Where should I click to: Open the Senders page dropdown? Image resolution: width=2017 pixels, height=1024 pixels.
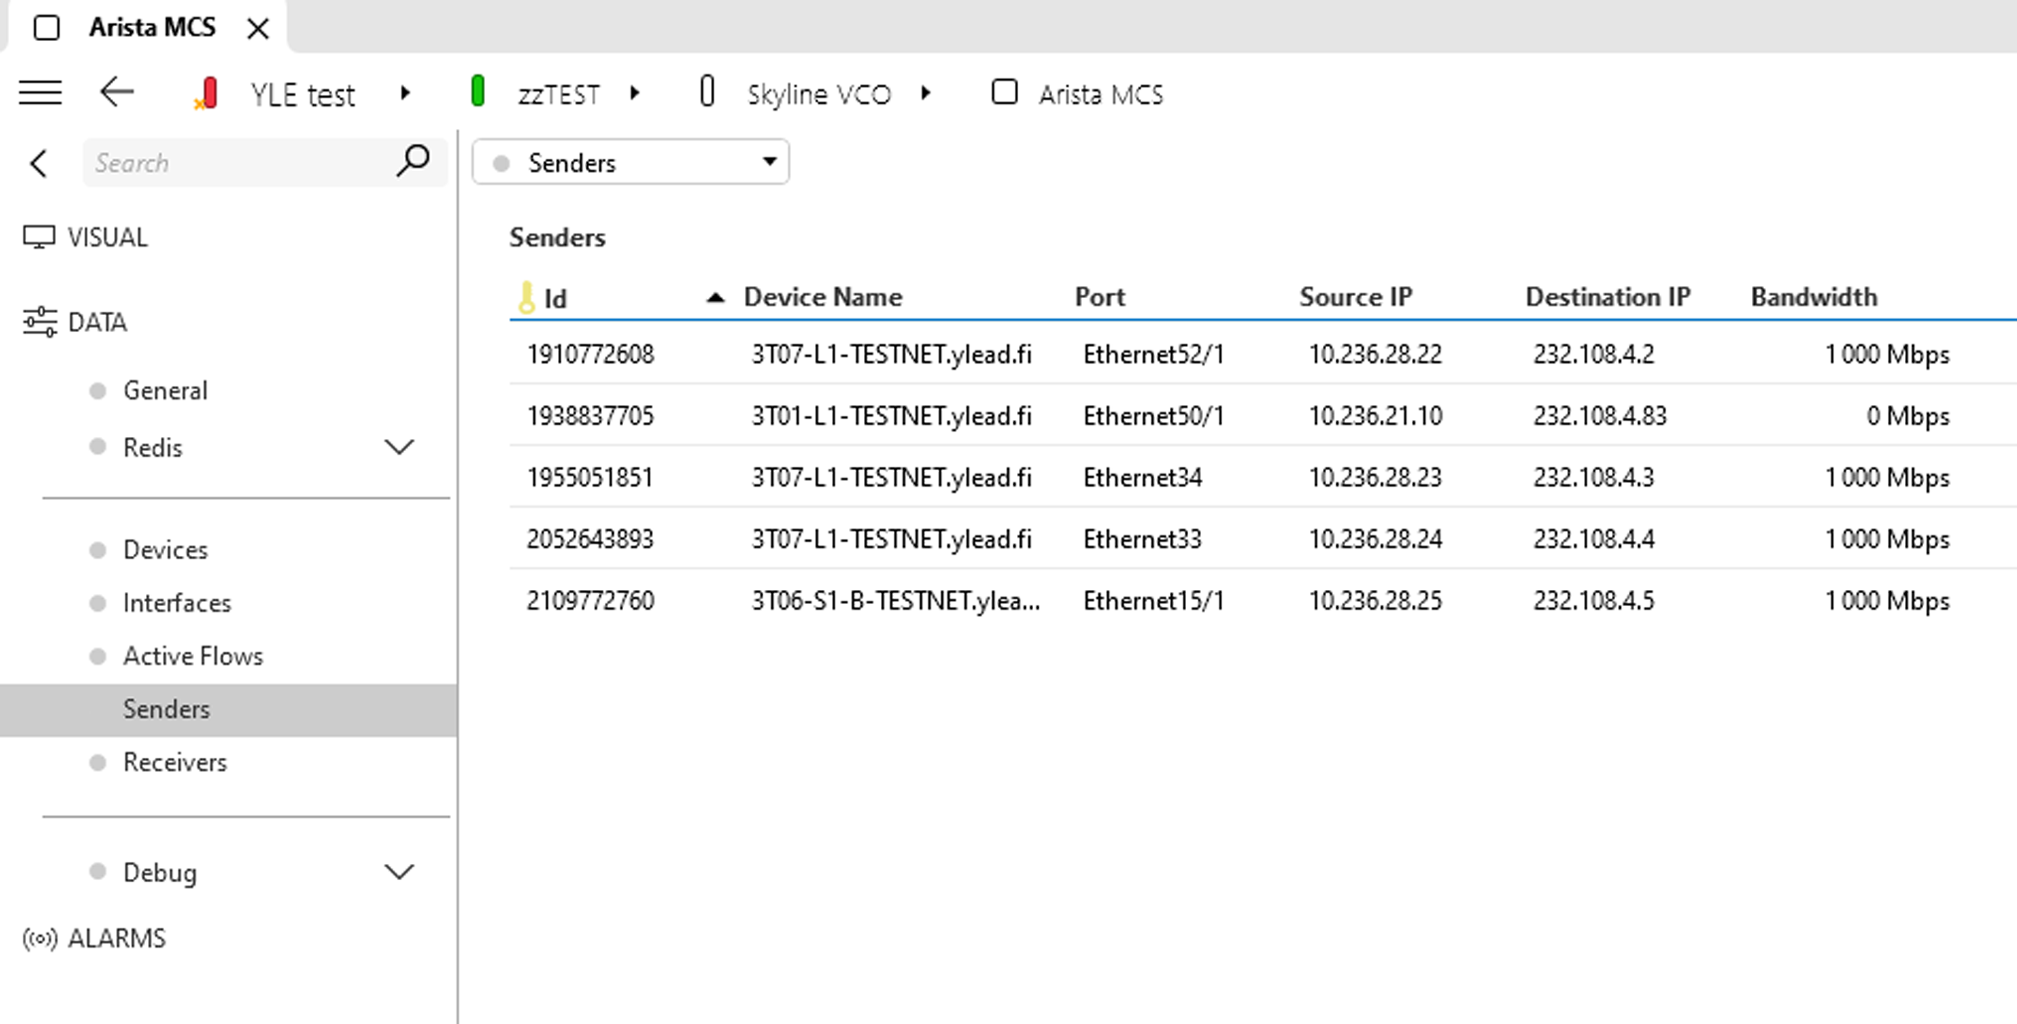pyautogui.click(x=630, y=162)
